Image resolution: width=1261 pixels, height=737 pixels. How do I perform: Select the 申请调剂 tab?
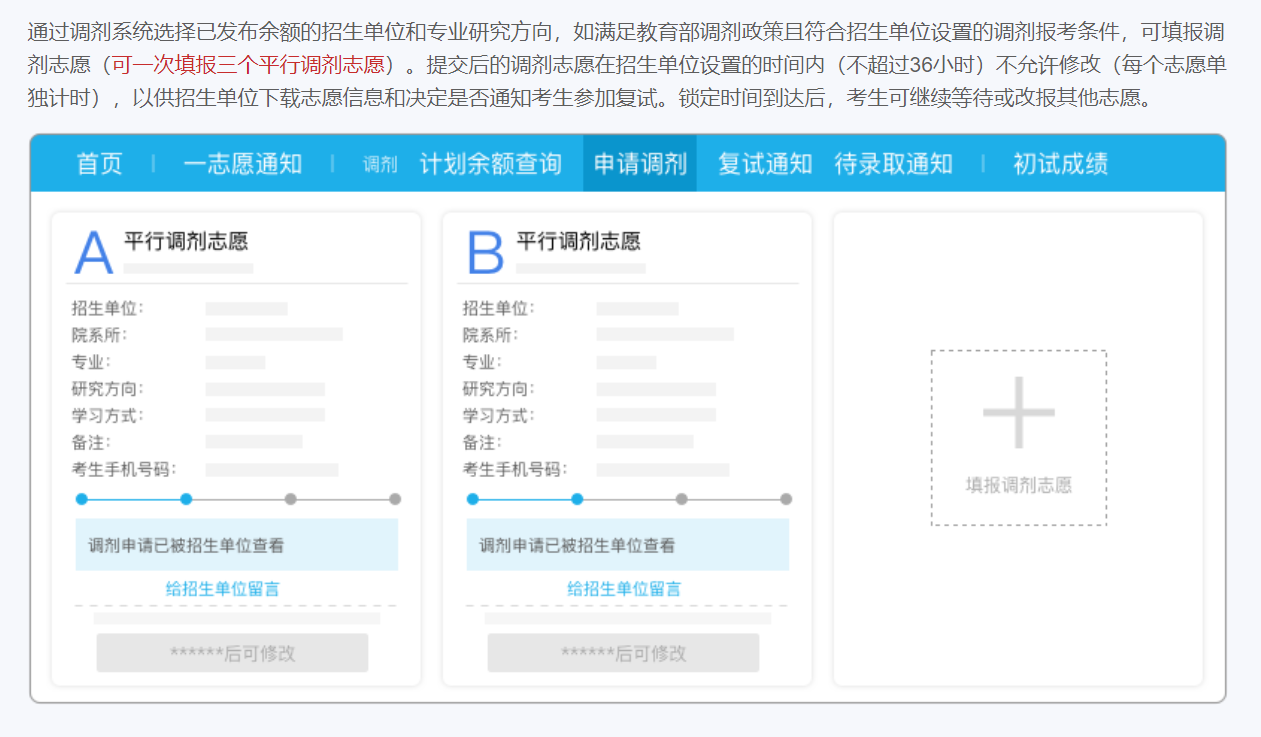[639, 162]
